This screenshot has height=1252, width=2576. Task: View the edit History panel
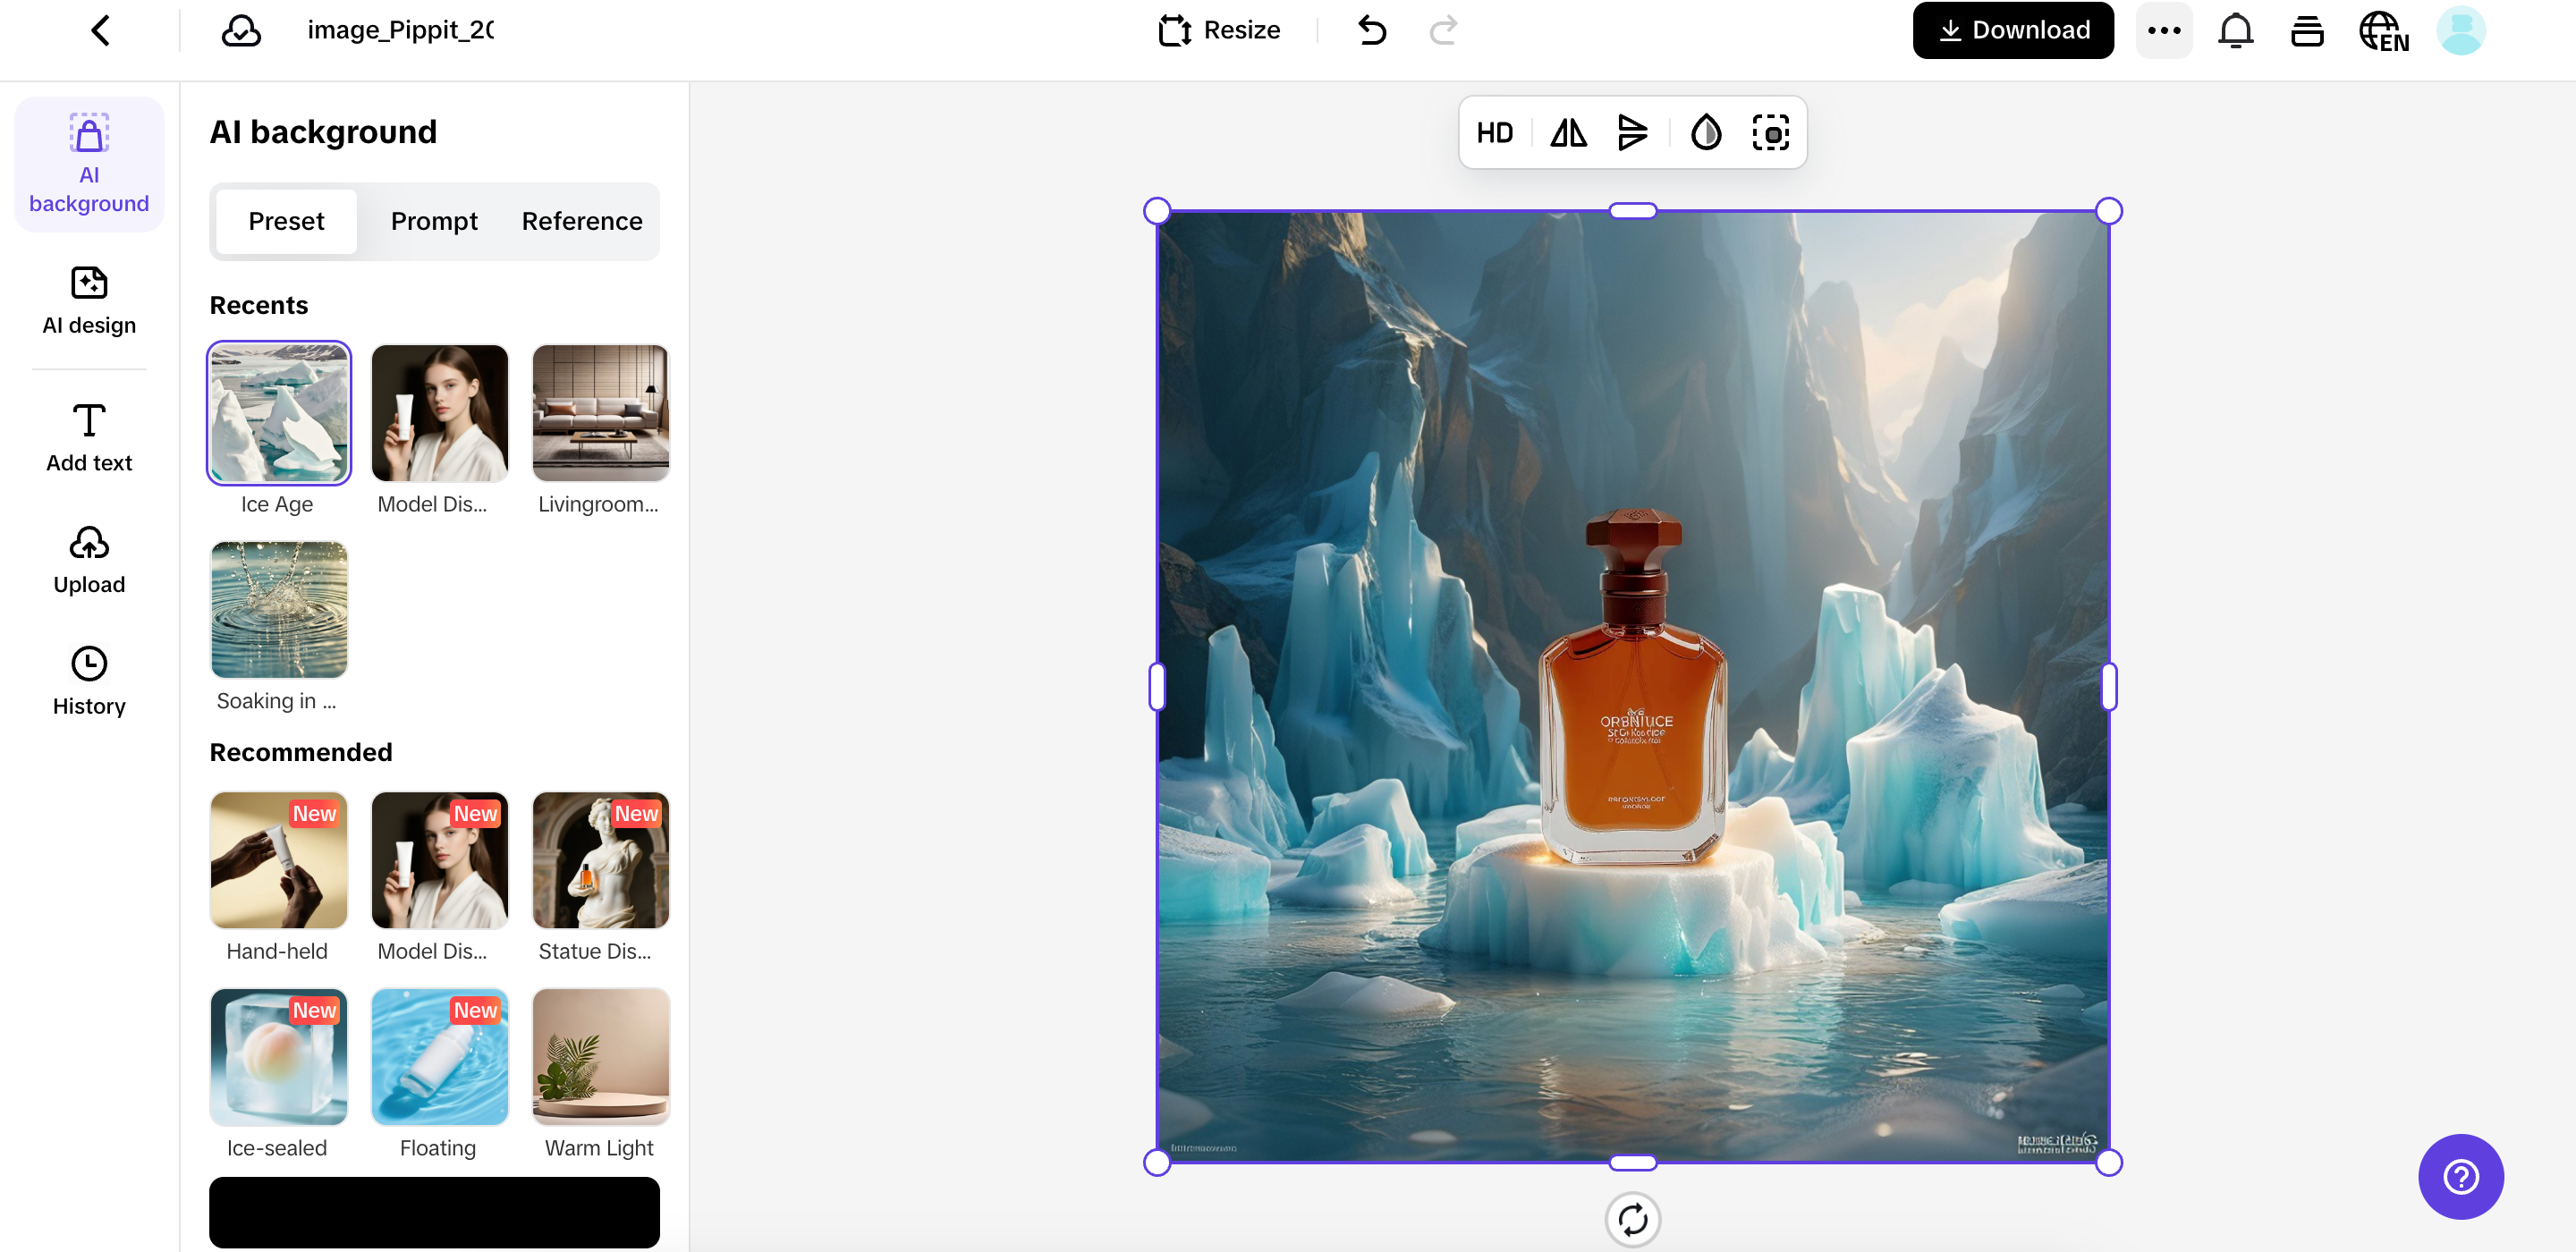coord(88,681)
